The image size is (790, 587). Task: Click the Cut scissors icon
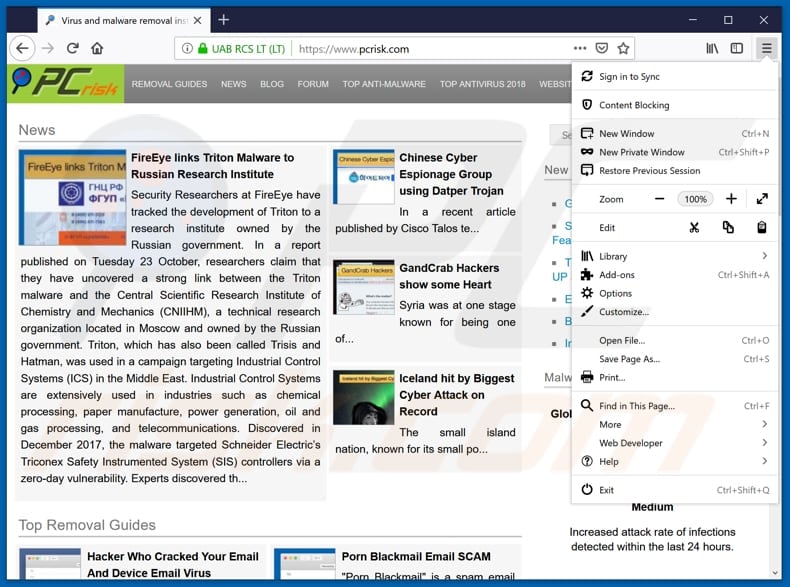tap(694, 228)
